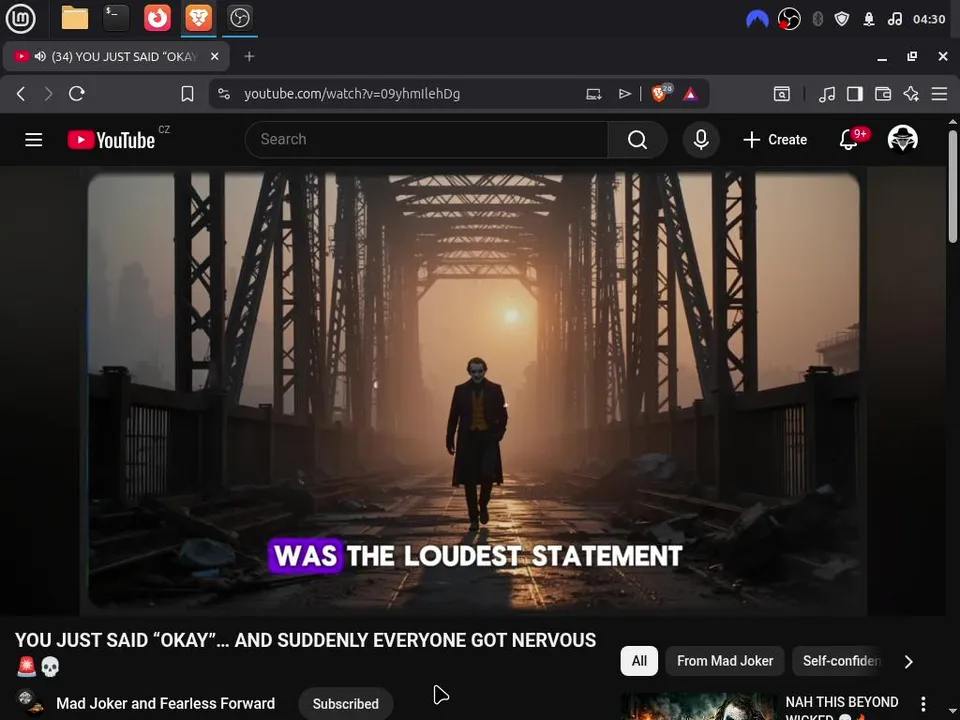
Task: Click the install app icon in address bar
Action: click(x=593, y=94)
